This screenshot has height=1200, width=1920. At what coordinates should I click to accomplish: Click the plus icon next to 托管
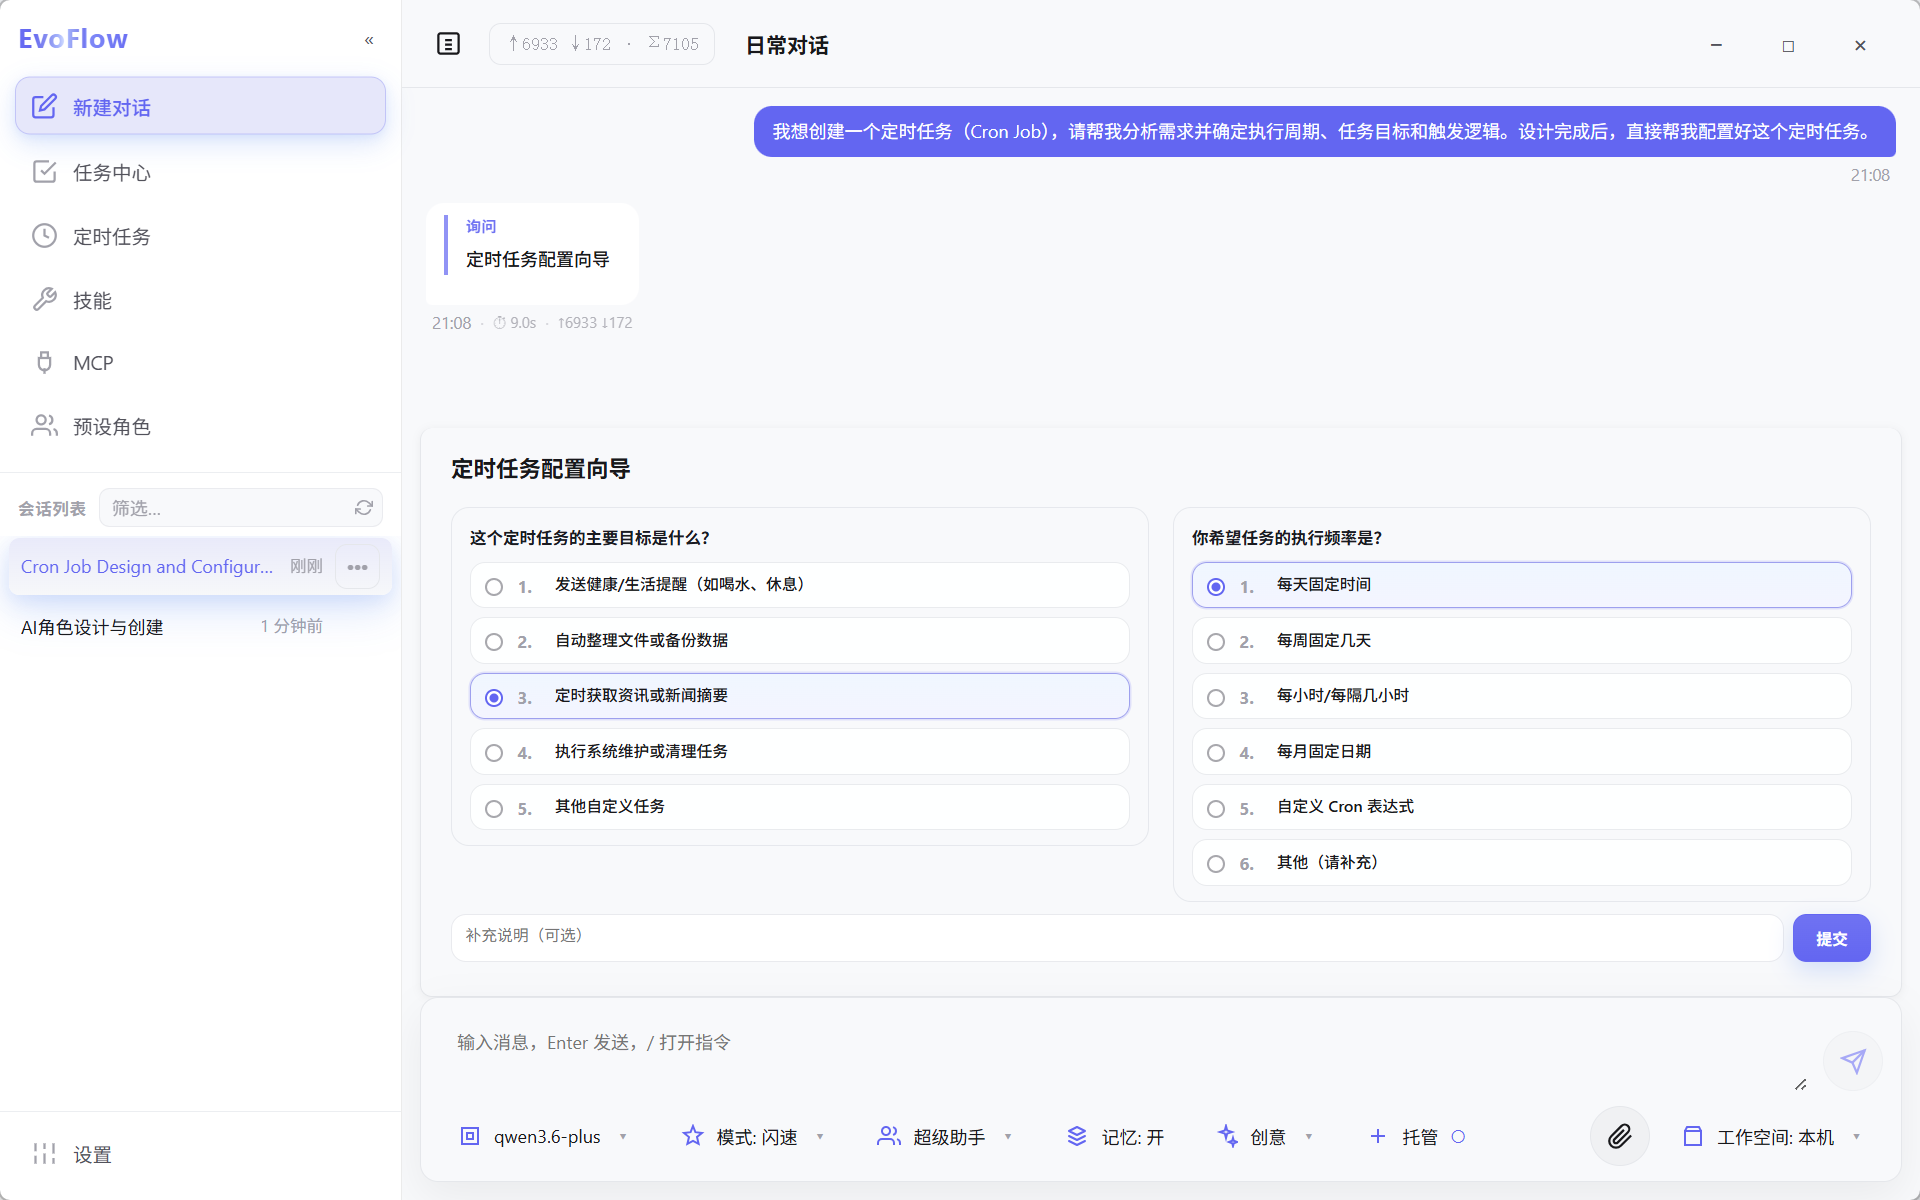pos(1377,1136)
